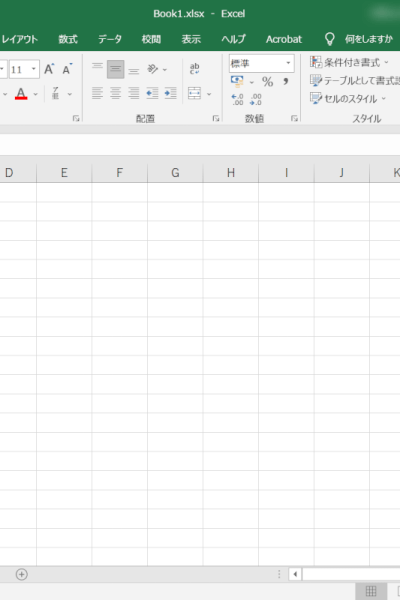
Task: Click the font size input showing 11
Action: [19, 69]
